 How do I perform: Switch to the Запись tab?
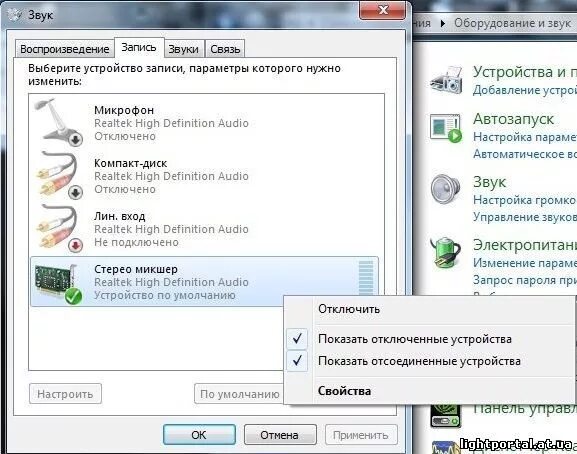(139, 47)
